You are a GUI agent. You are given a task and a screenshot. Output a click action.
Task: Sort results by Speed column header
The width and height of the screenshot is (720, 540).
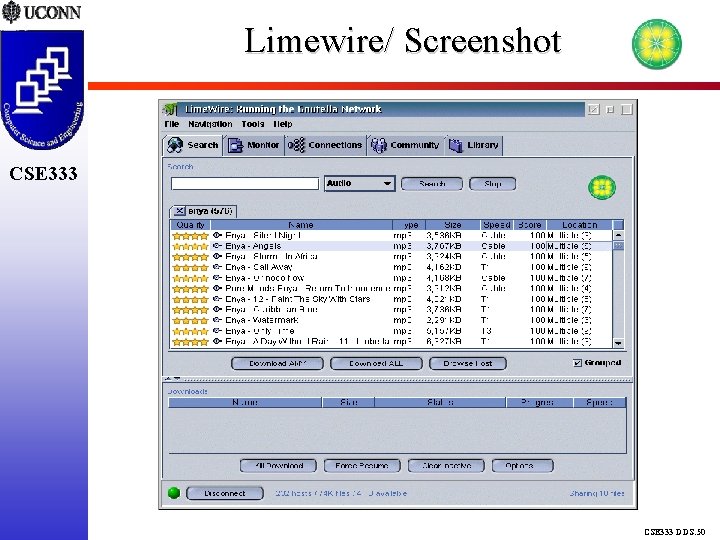tap(497, 225)
